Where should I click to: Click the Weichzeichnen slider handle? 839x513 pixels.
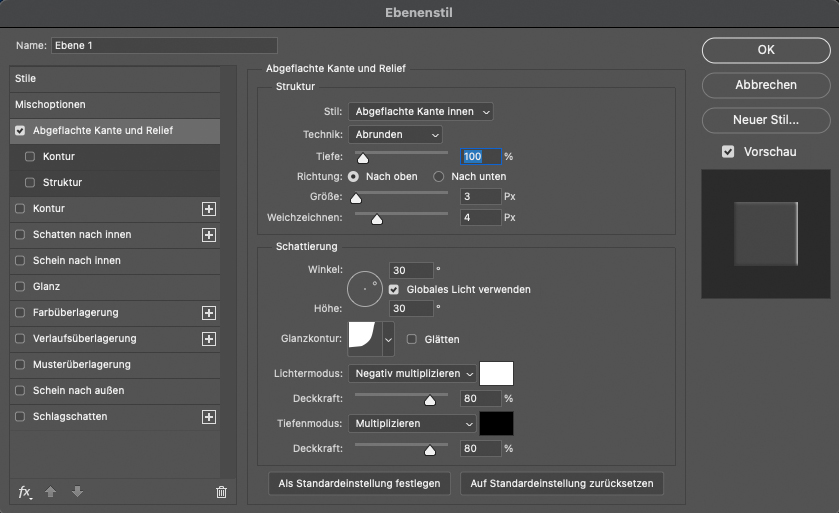point(377,219)
